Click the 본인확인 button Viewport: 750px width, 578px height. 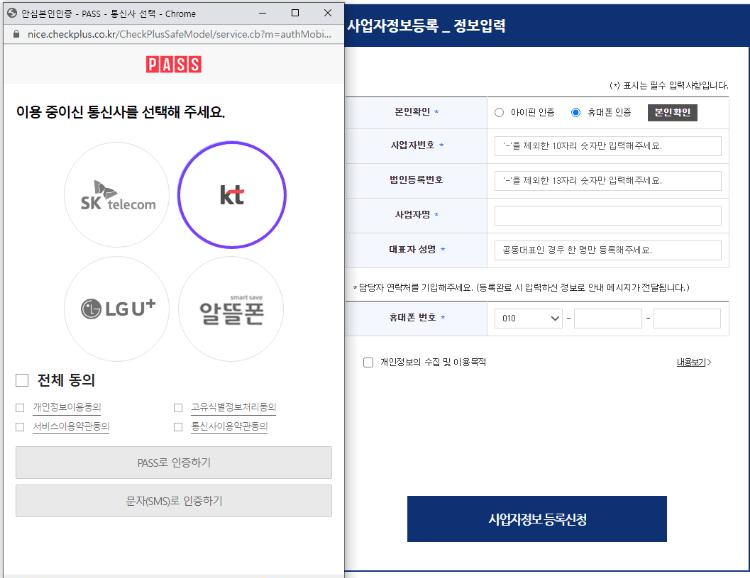click(673, 112)
